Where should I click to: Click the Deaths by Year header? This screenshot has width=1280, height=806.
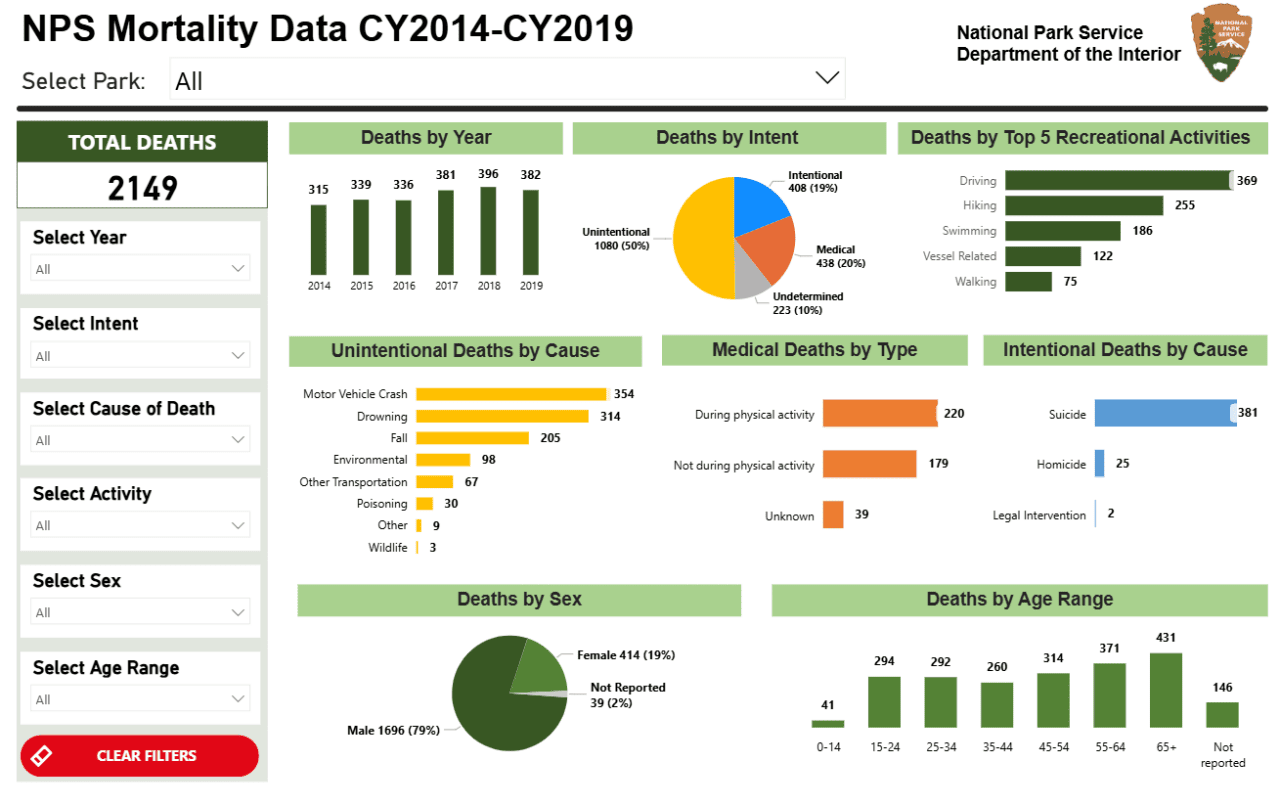(426, 138)
